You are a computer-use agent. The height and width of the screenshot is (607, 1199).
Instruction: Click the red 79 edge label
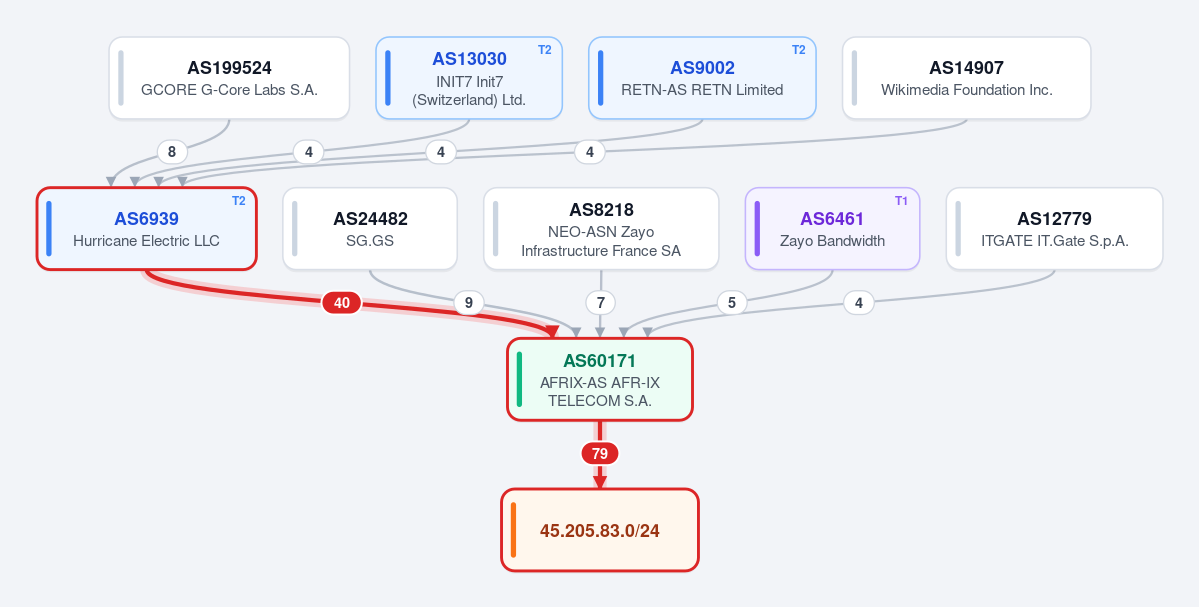[x=600, y=454]
